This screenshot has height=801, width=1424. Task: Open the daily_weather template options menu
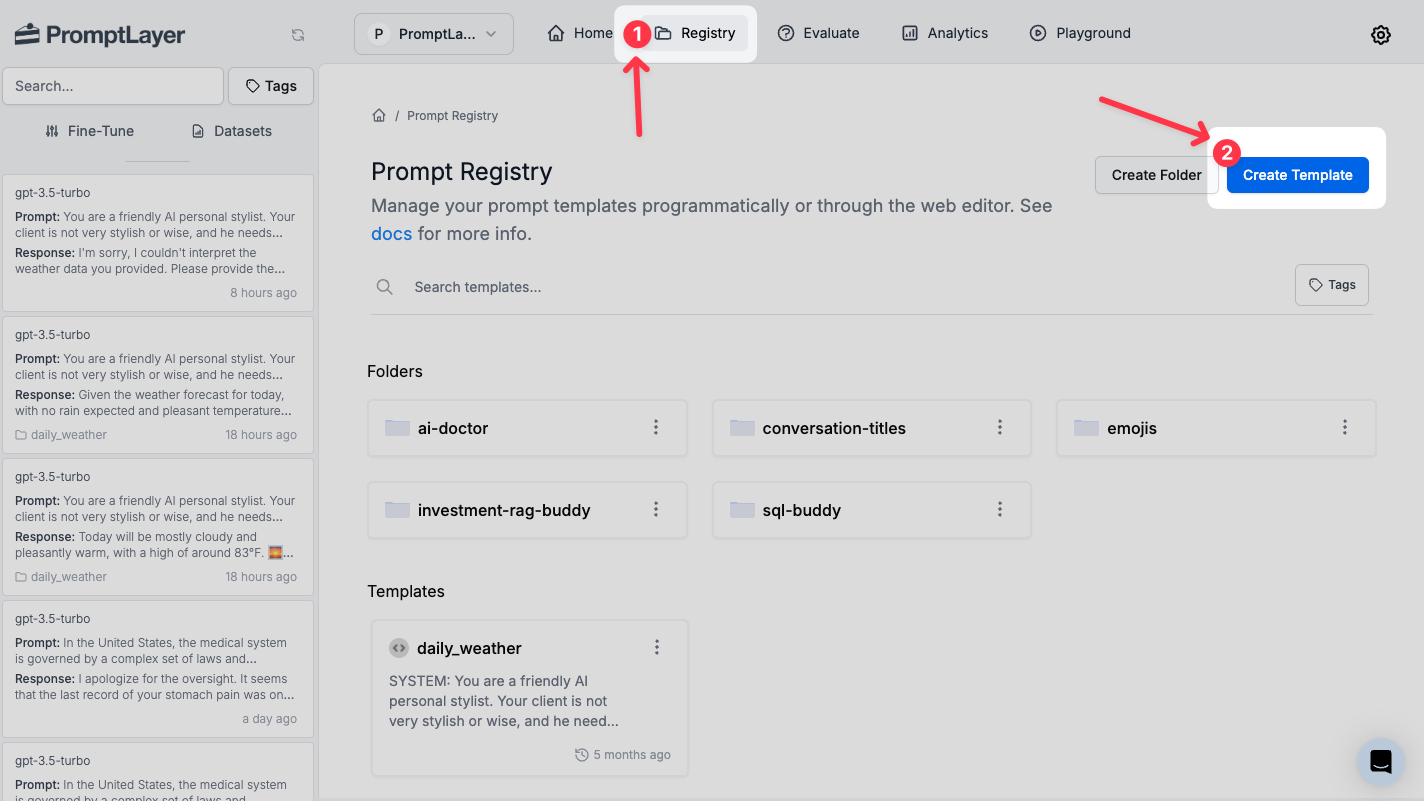657,647
